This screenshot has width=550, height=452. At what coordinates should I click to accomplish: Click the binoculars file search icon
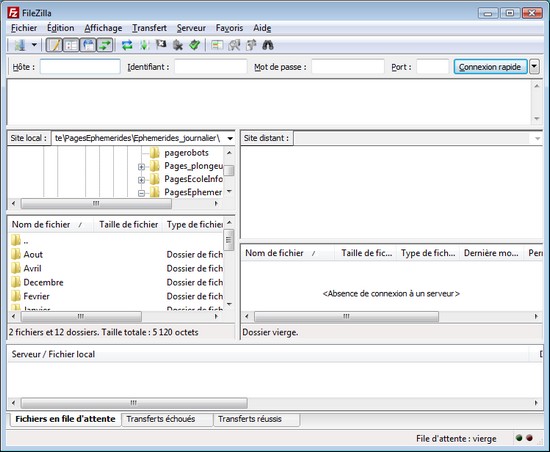point(268,45)
